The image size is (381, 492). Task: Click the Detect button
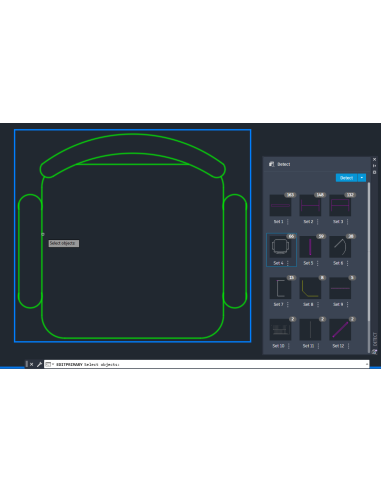tap(346, 178)
